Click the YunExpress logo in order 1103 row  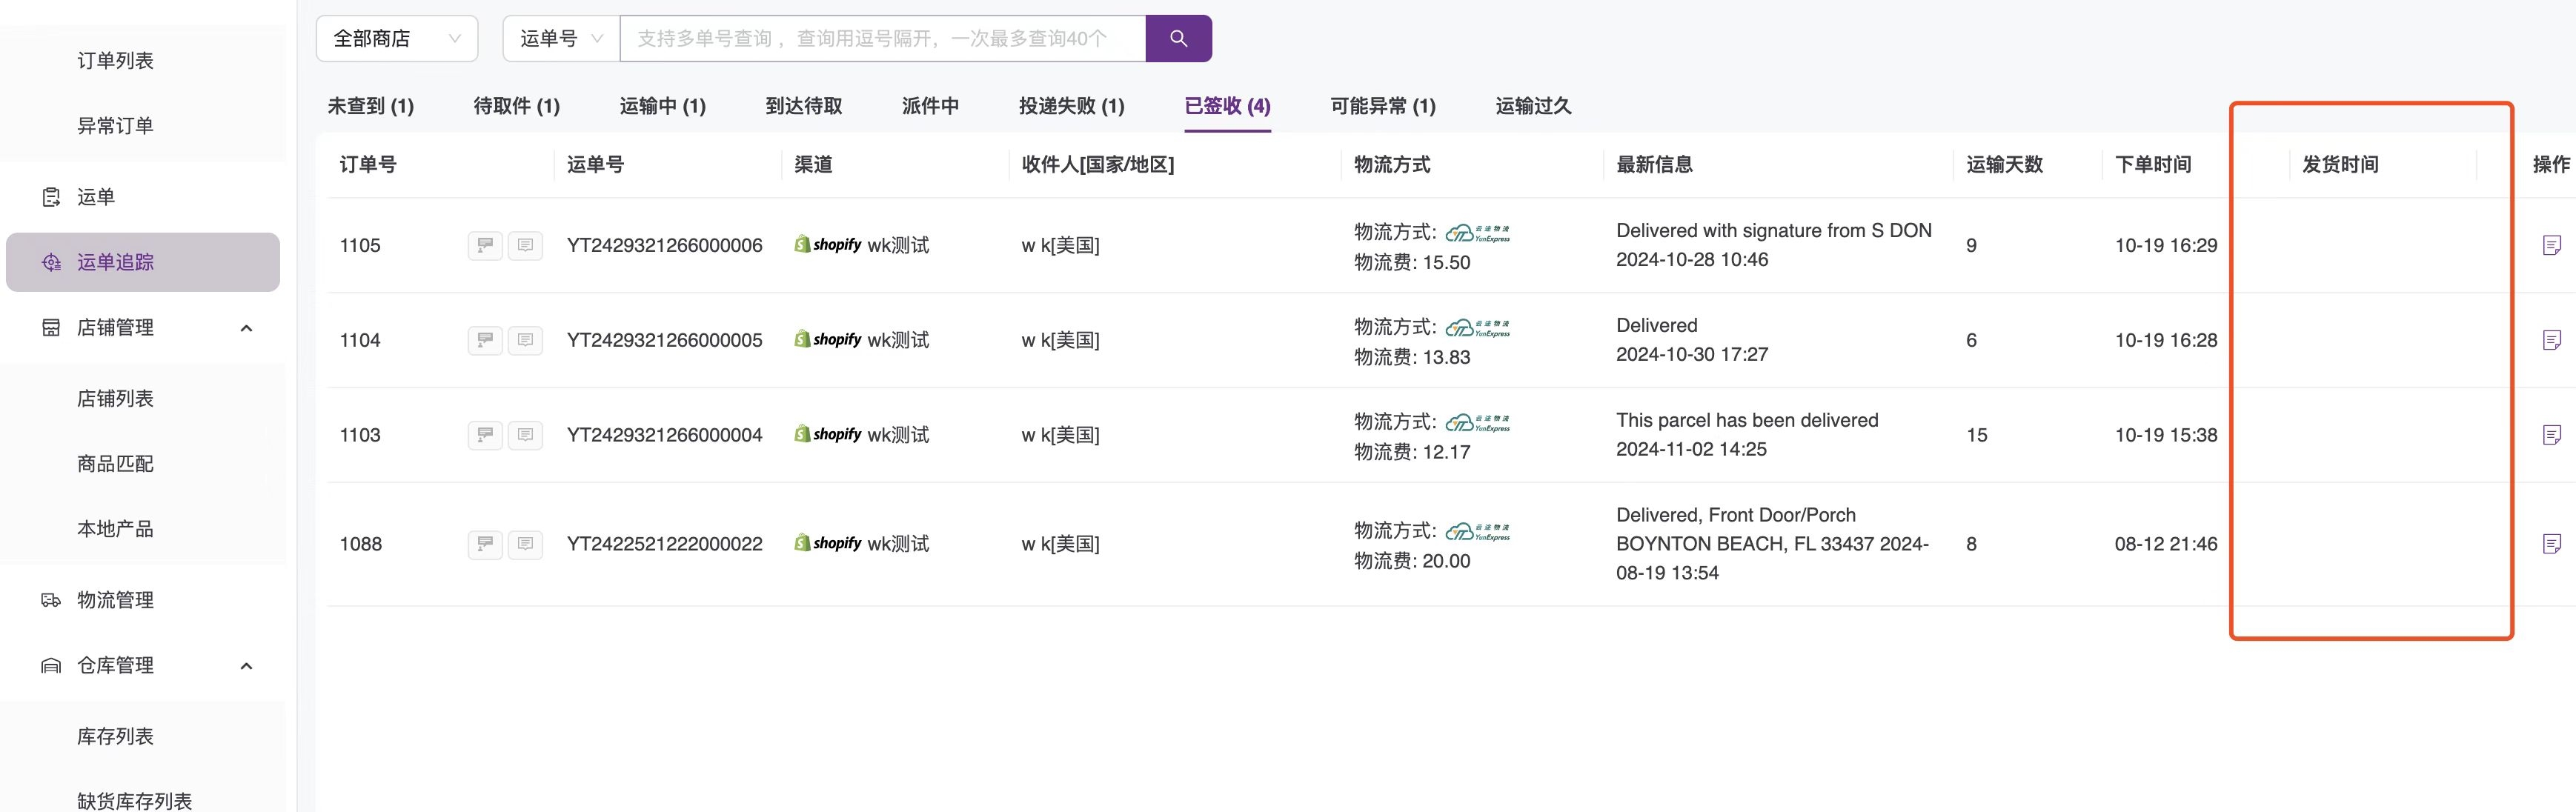(x=1478, y=423)
